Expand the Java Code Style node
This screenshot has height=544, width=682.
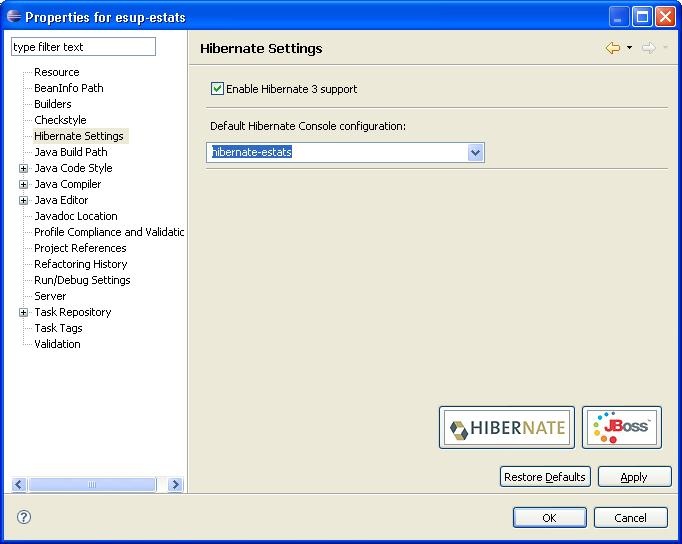(x=24, y=168)
